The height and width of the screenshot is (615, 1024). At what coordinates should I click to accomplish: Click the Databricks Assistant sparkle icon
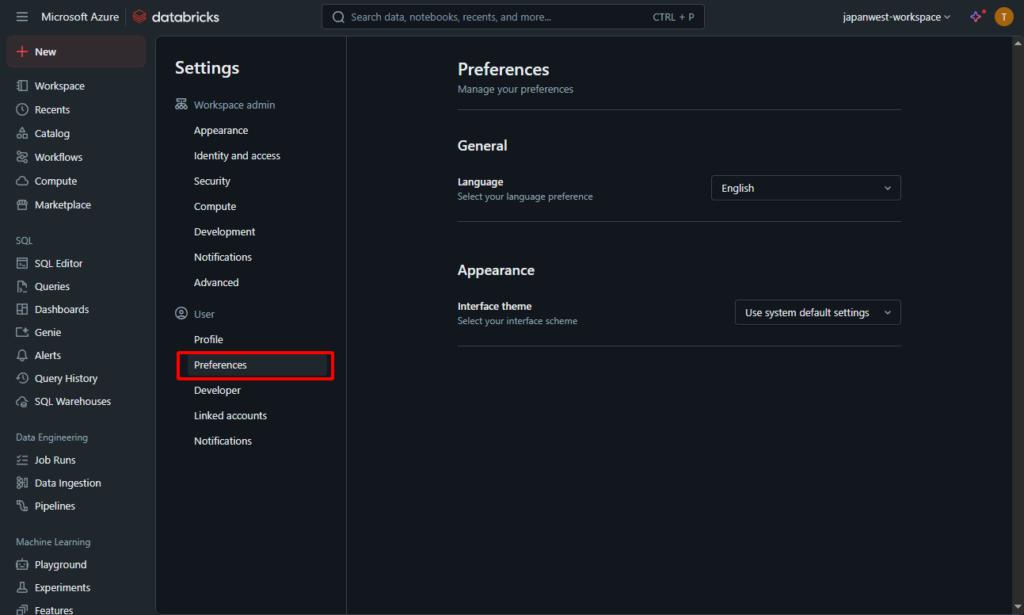coord(976,17)
